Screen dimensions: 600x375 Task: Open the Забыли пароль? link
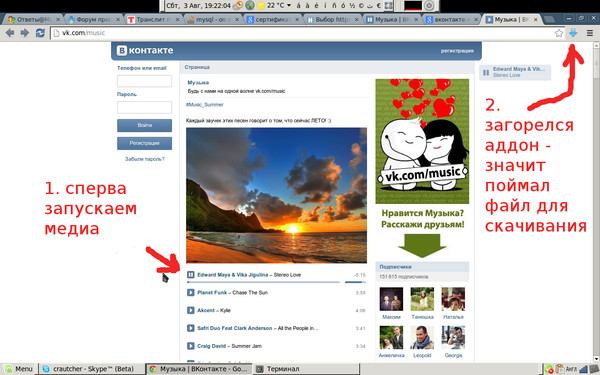point(145,159)
